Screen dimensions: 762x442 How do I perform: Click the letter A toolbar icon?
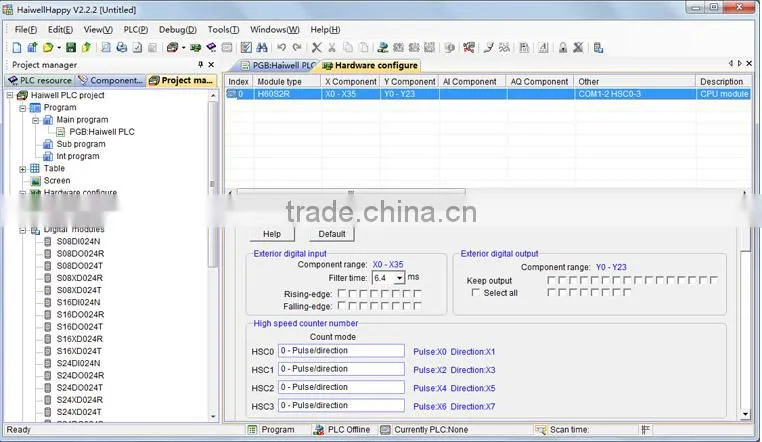(x=543, y=48)
